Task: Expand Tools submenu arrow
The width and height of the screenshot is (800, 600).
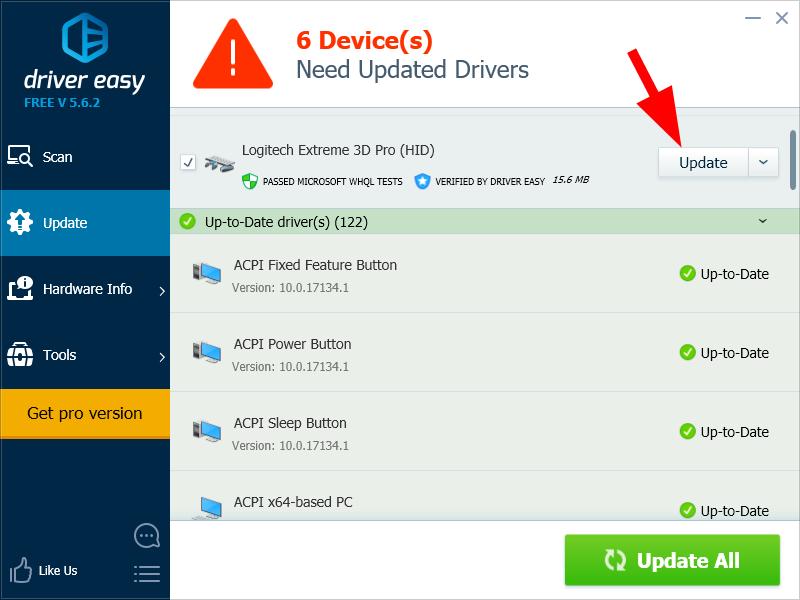Action: 162,357
